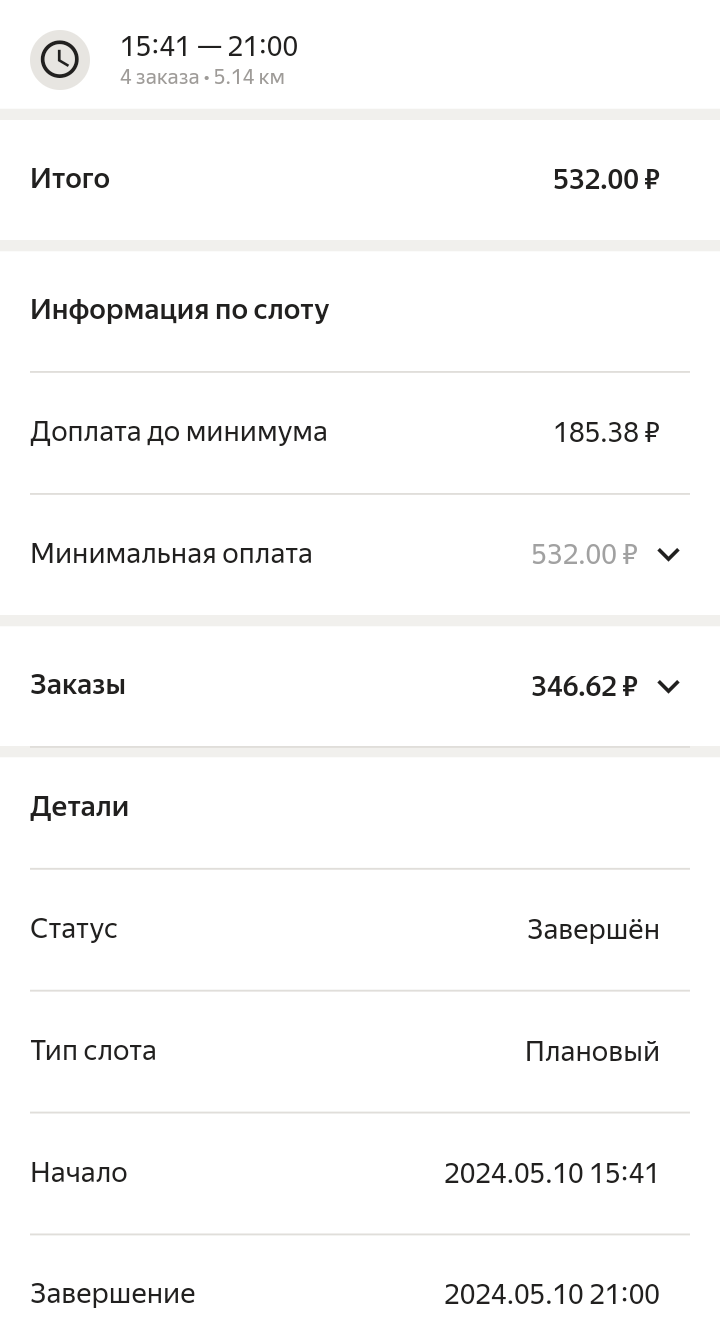720x1331 pixels.
Task: Tap the 532.00 ₽ total amount
Action: (606, 180)
